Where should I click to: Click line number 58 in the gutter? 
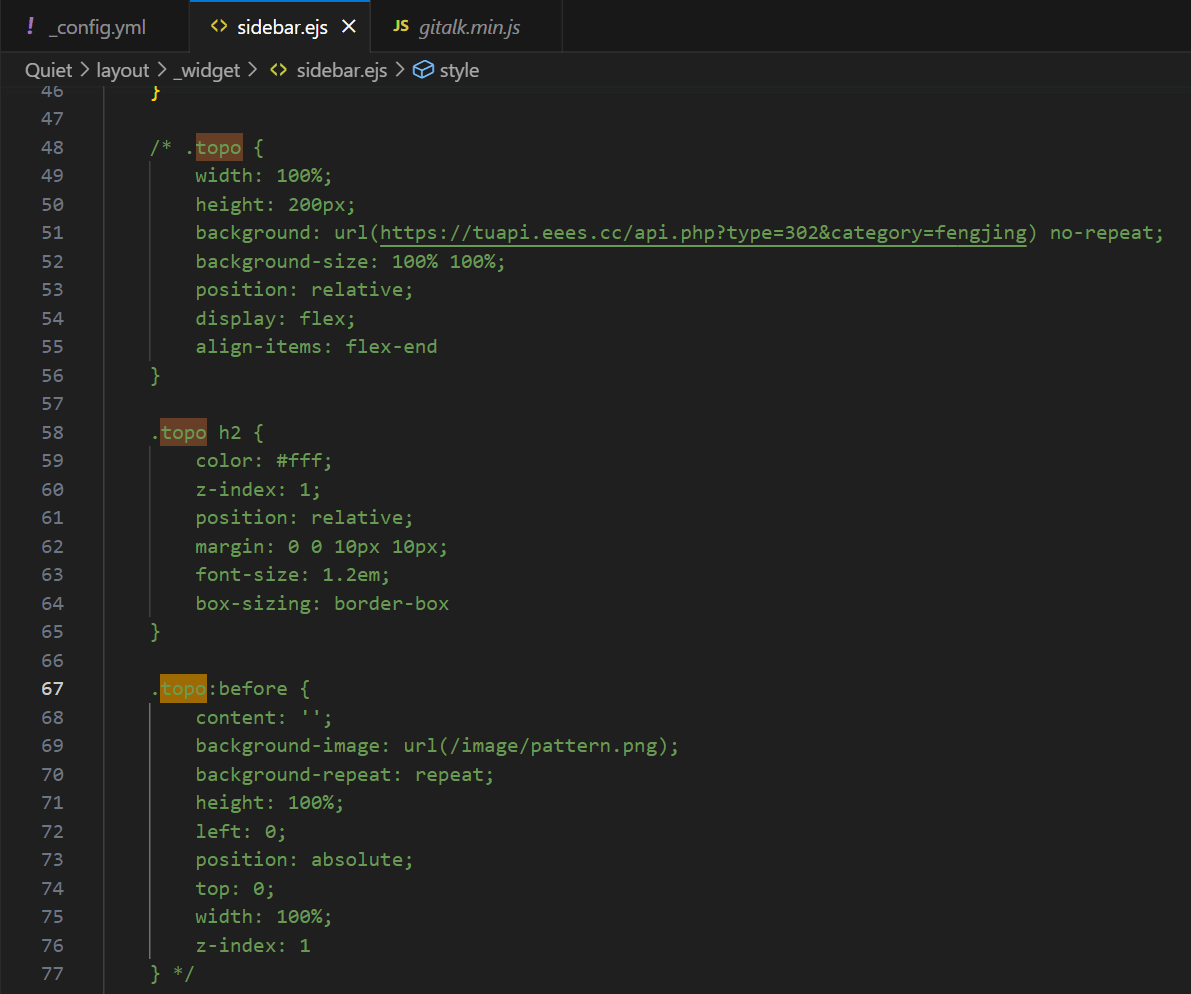(52, 432)
